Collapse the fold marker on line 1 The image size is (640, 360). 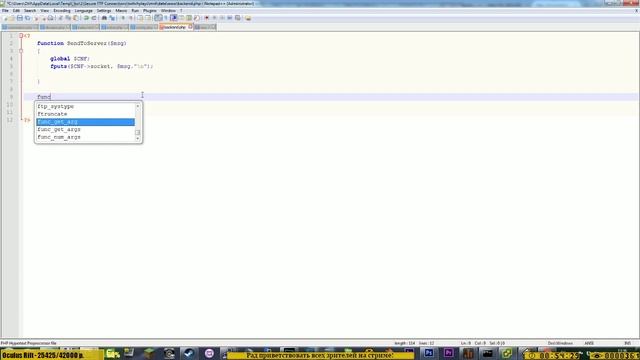[x=21, y=36]
